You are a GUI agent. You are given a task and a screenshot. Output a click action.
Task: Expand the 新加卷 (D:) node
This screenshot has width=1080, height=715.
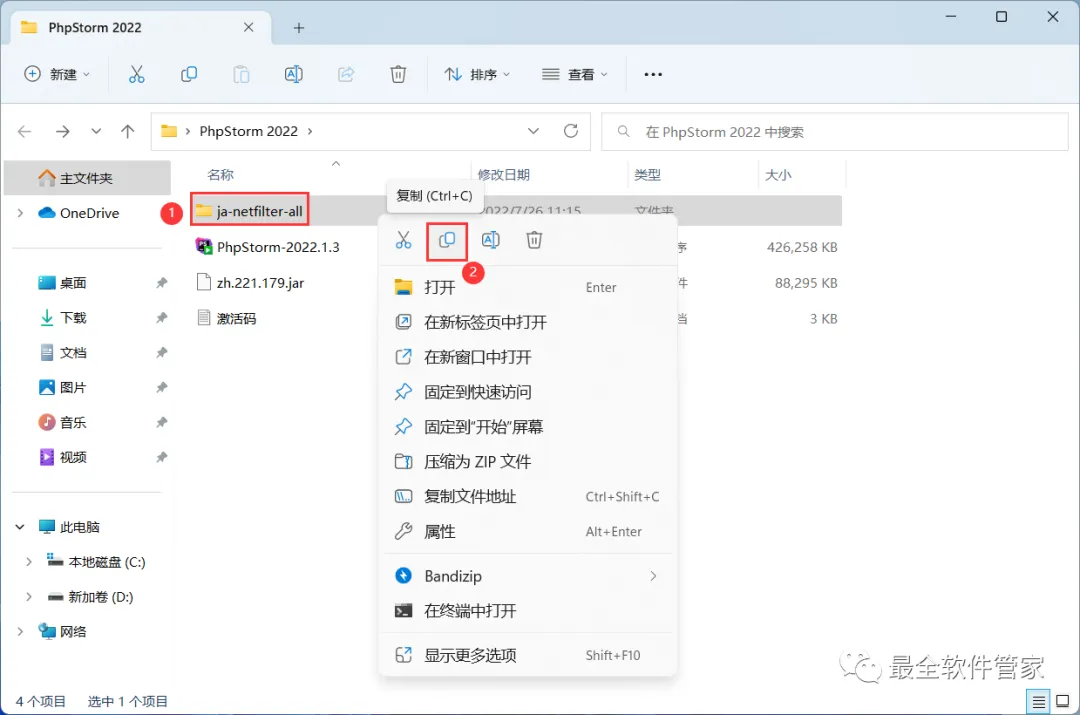[28, 597]
